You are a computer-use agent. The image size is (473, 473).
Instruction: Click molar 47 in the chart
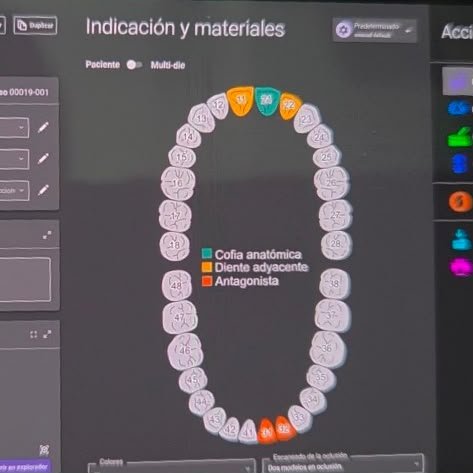(x=180, y=318)
